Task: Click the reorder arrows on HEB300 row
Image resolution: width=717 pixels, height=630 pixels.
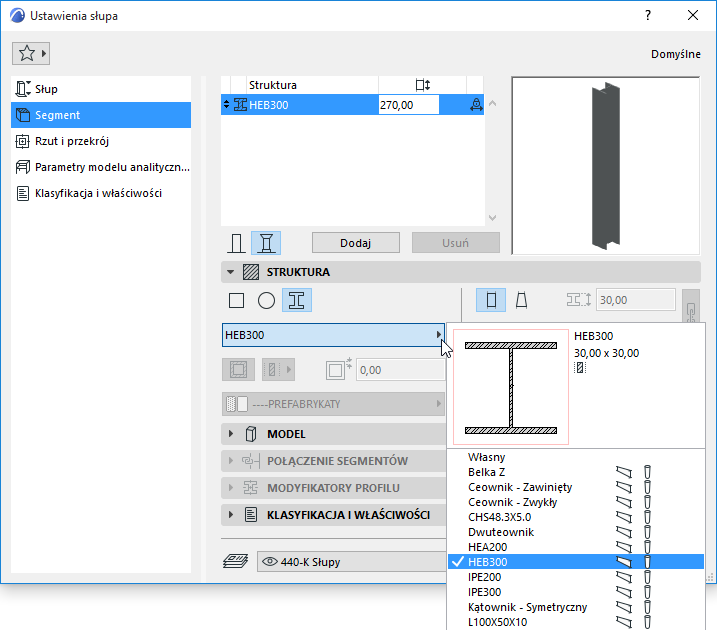Action: click(226, 105)
